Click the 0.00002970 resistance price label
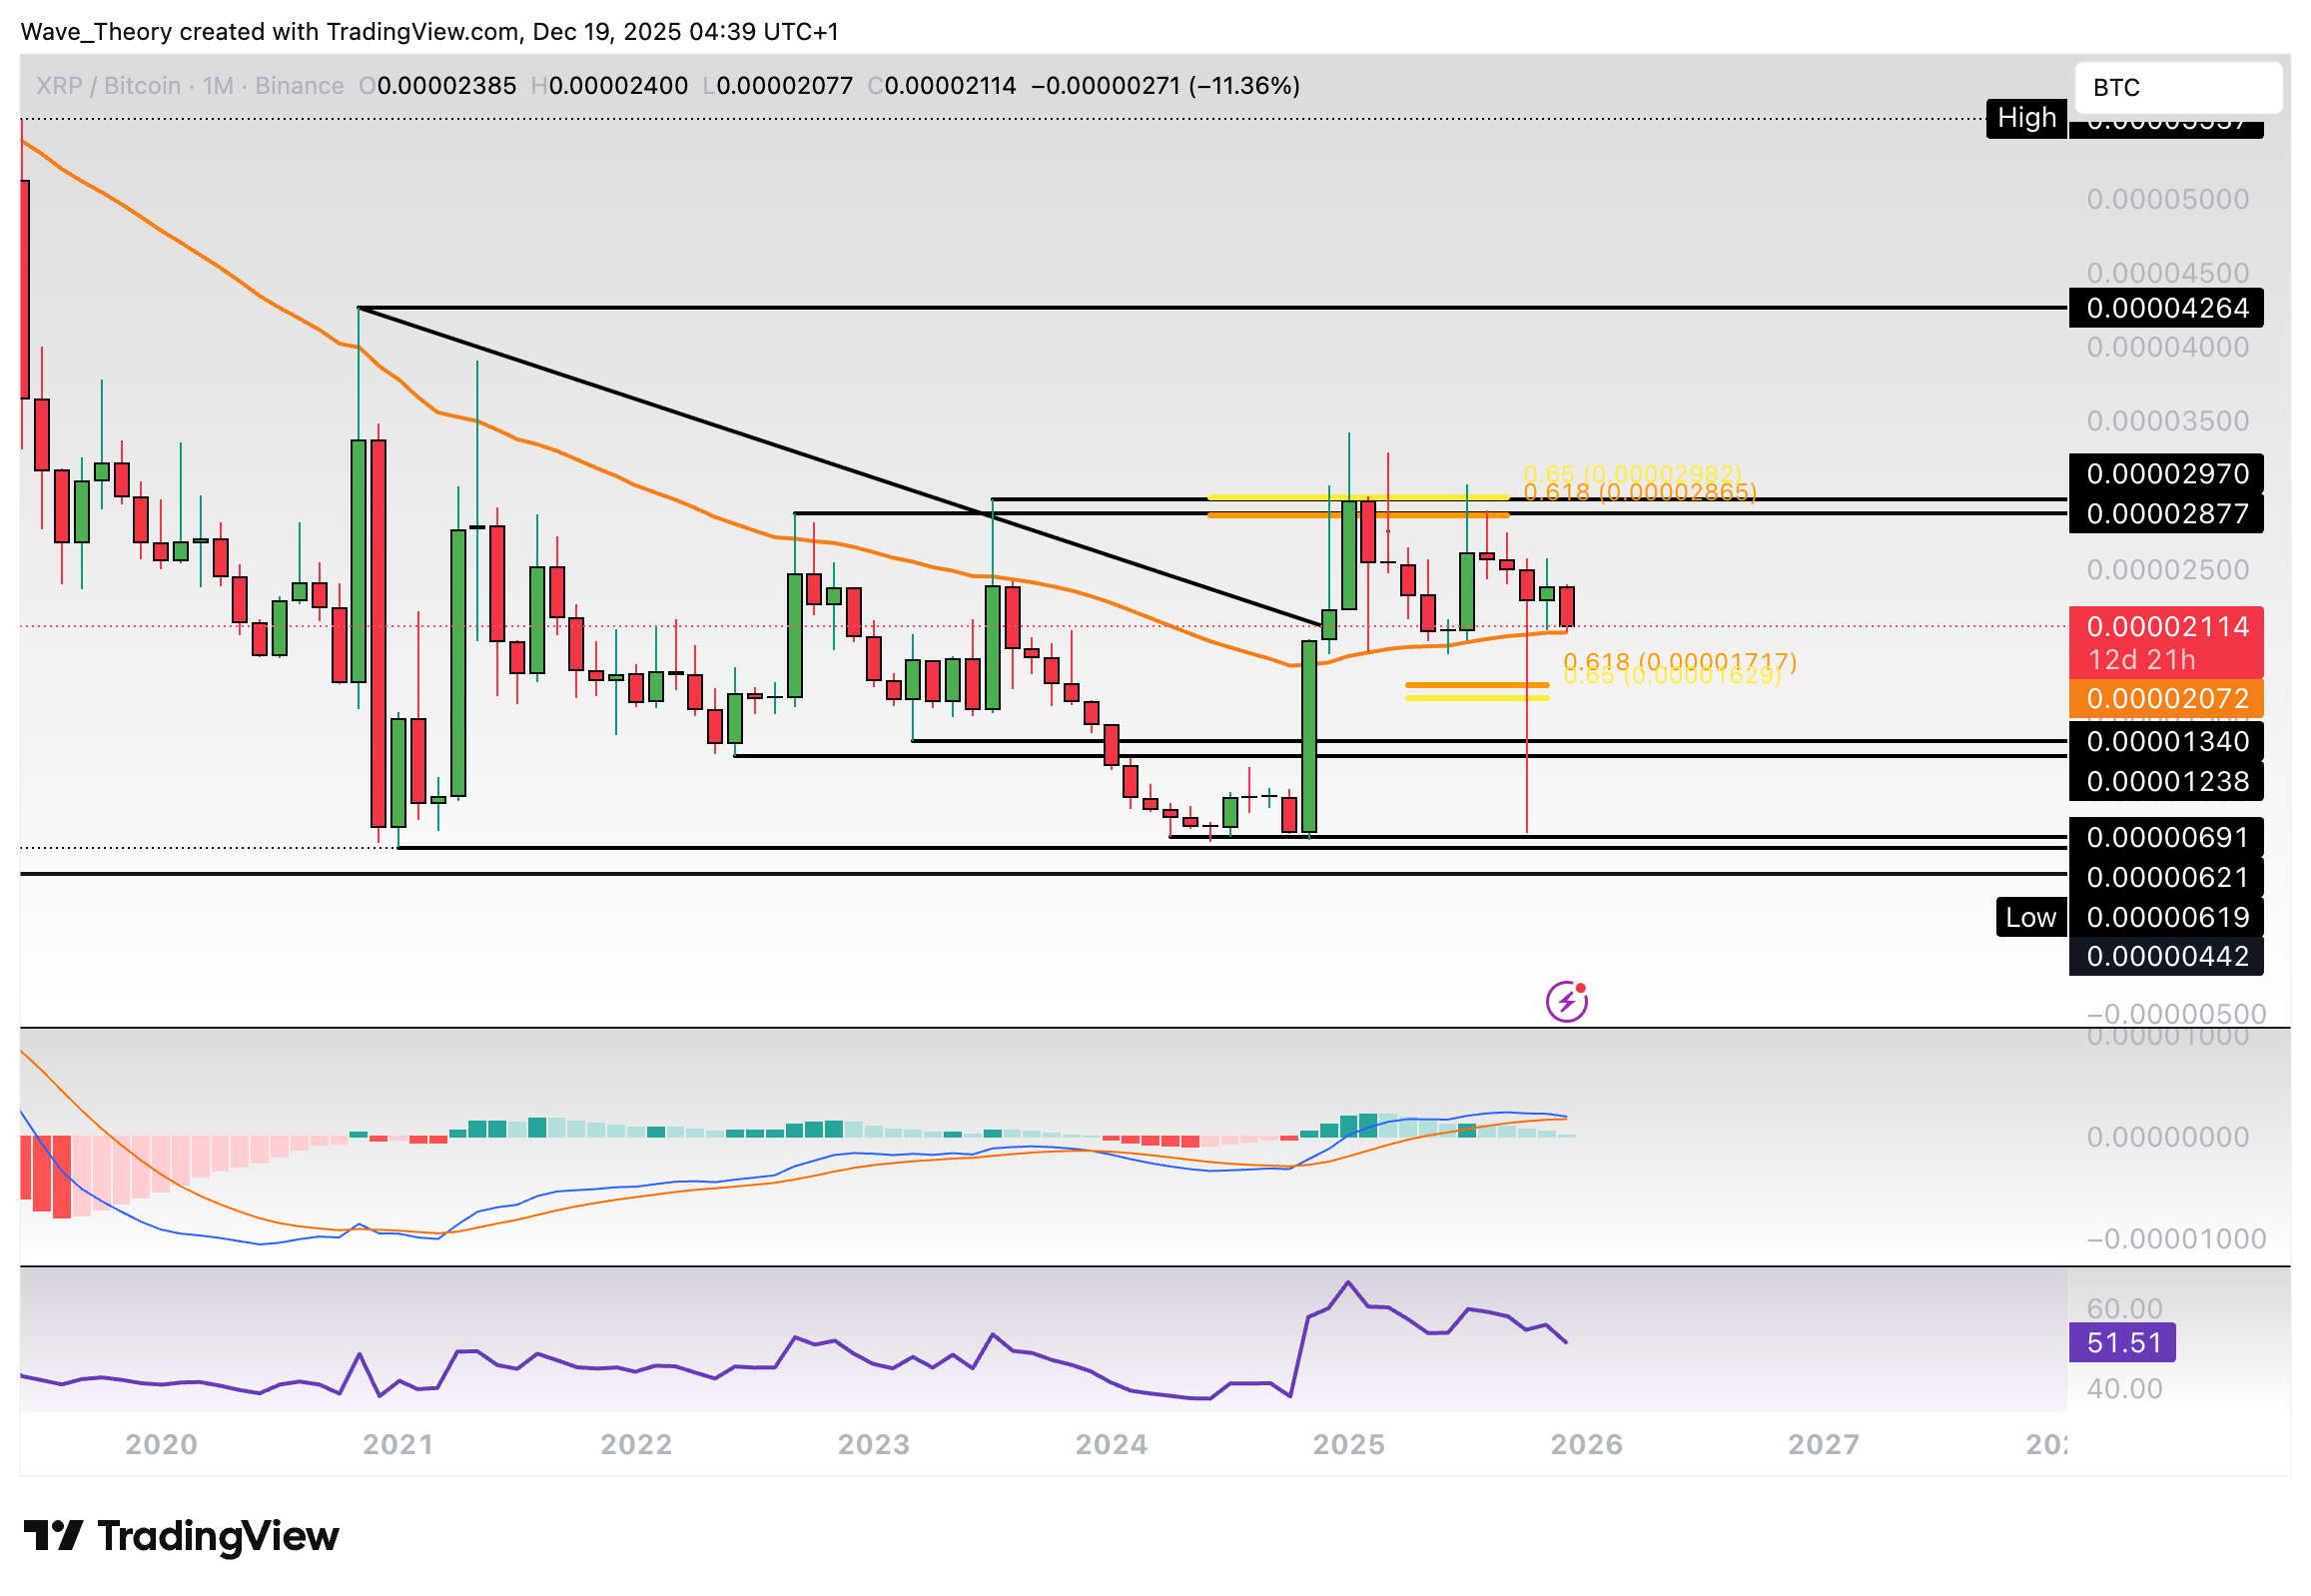The image size is (2311, 1596). coord(2165,473)
